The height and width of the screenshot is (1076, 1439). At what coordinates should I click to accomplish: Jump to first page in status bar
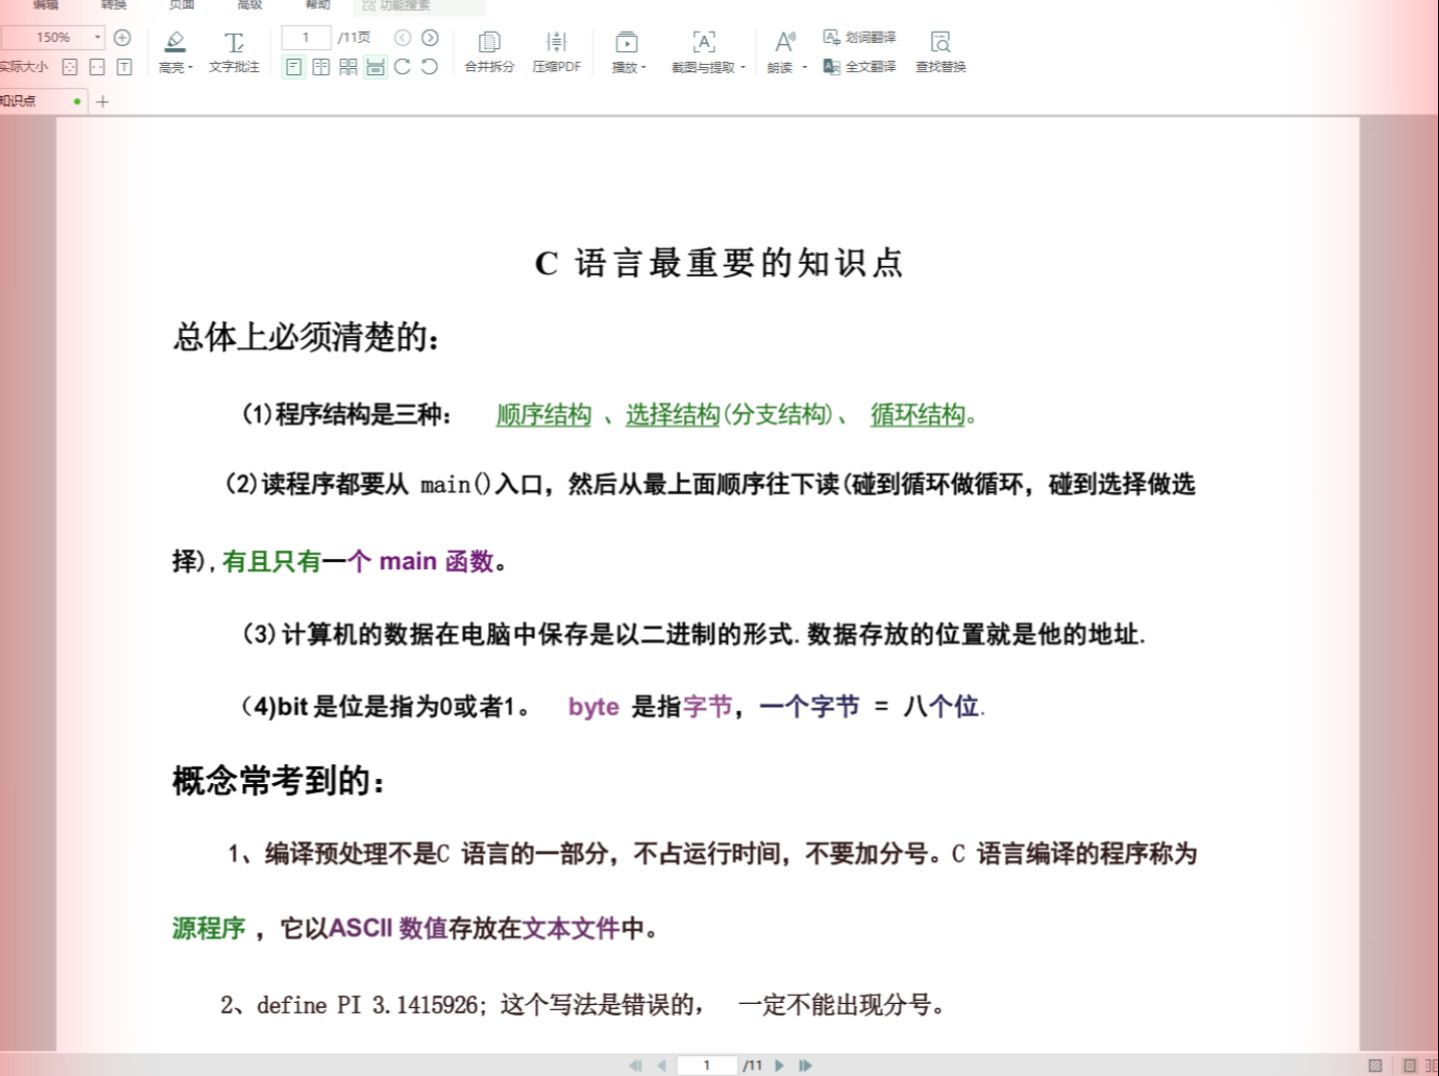click(x=635, y=1065)
